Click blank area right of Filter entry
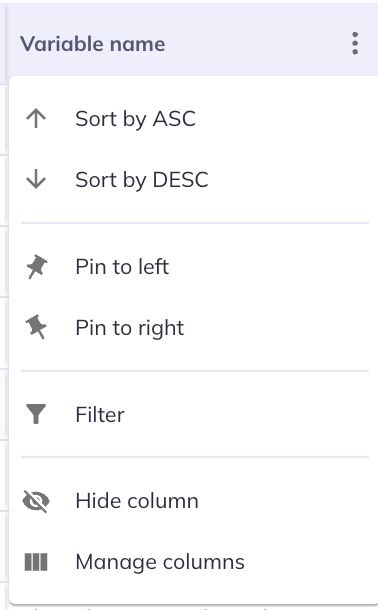Viewport: 378px width, 610px height. coord(249,414)
